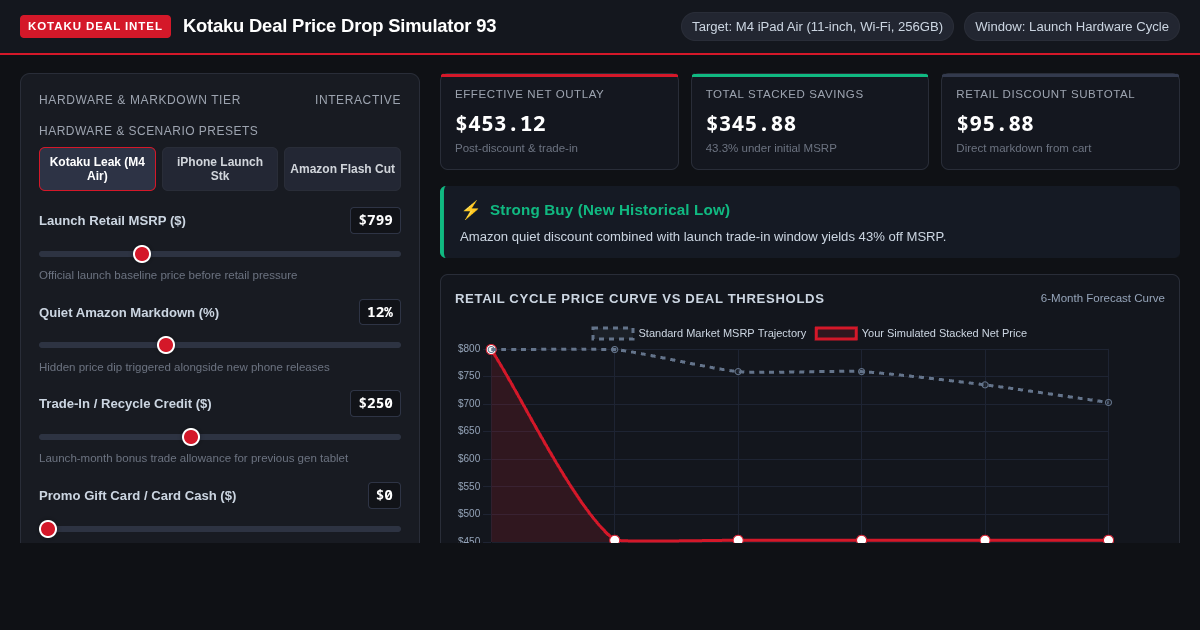Image resolution: width=1200 pixels, height=630 pixels.
Task: Click the 12% markdown value box
Action: click(380, 312)
